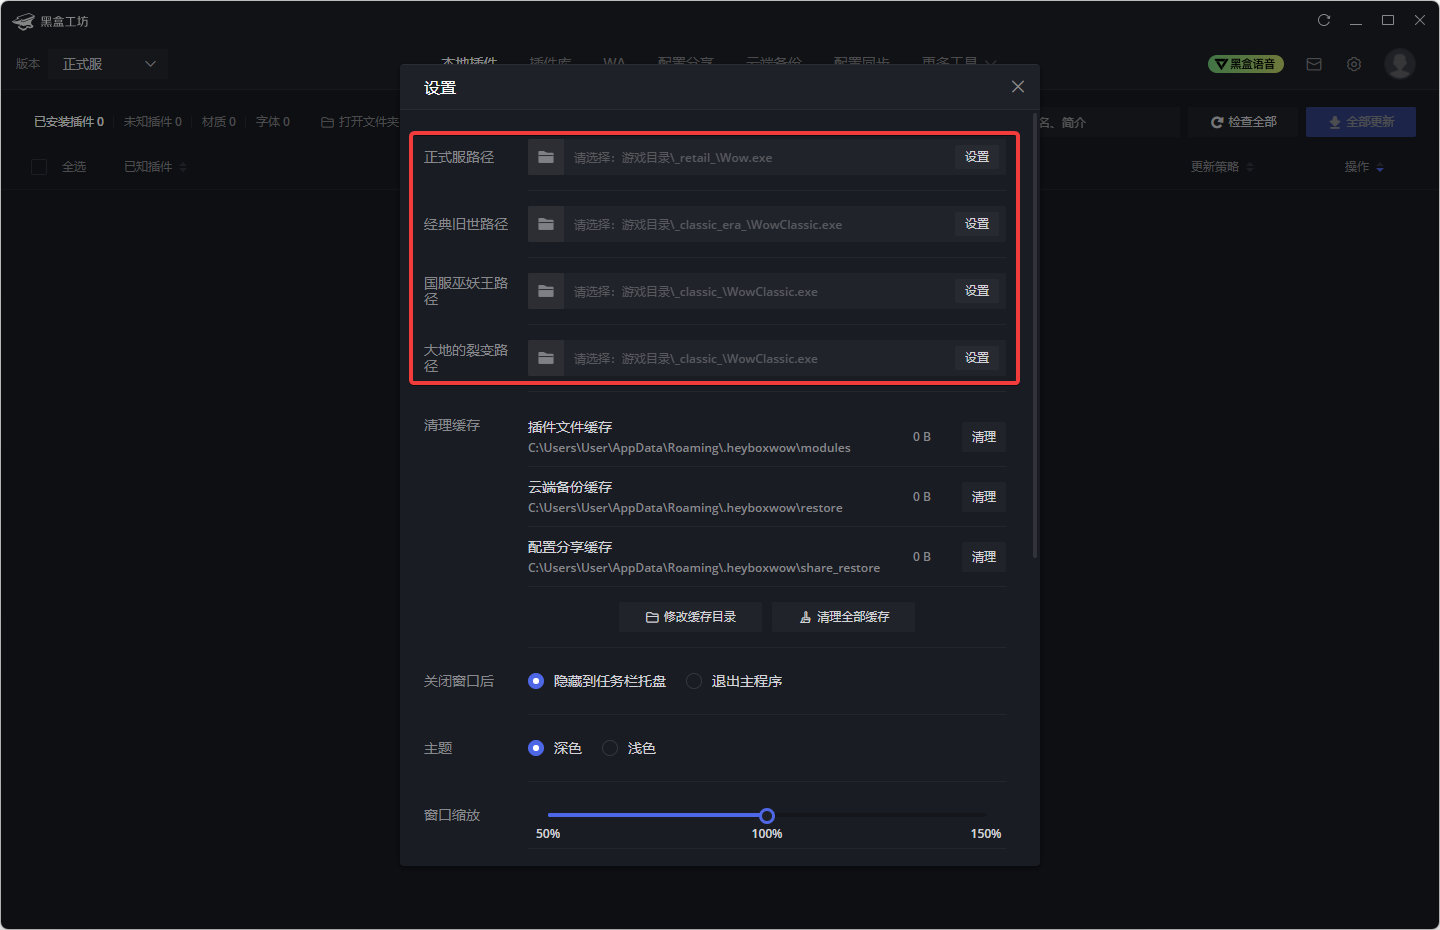Expand the 更多工具 menu
The width and height of the screenshot is (1440, 930).
[x=958, y=62]
